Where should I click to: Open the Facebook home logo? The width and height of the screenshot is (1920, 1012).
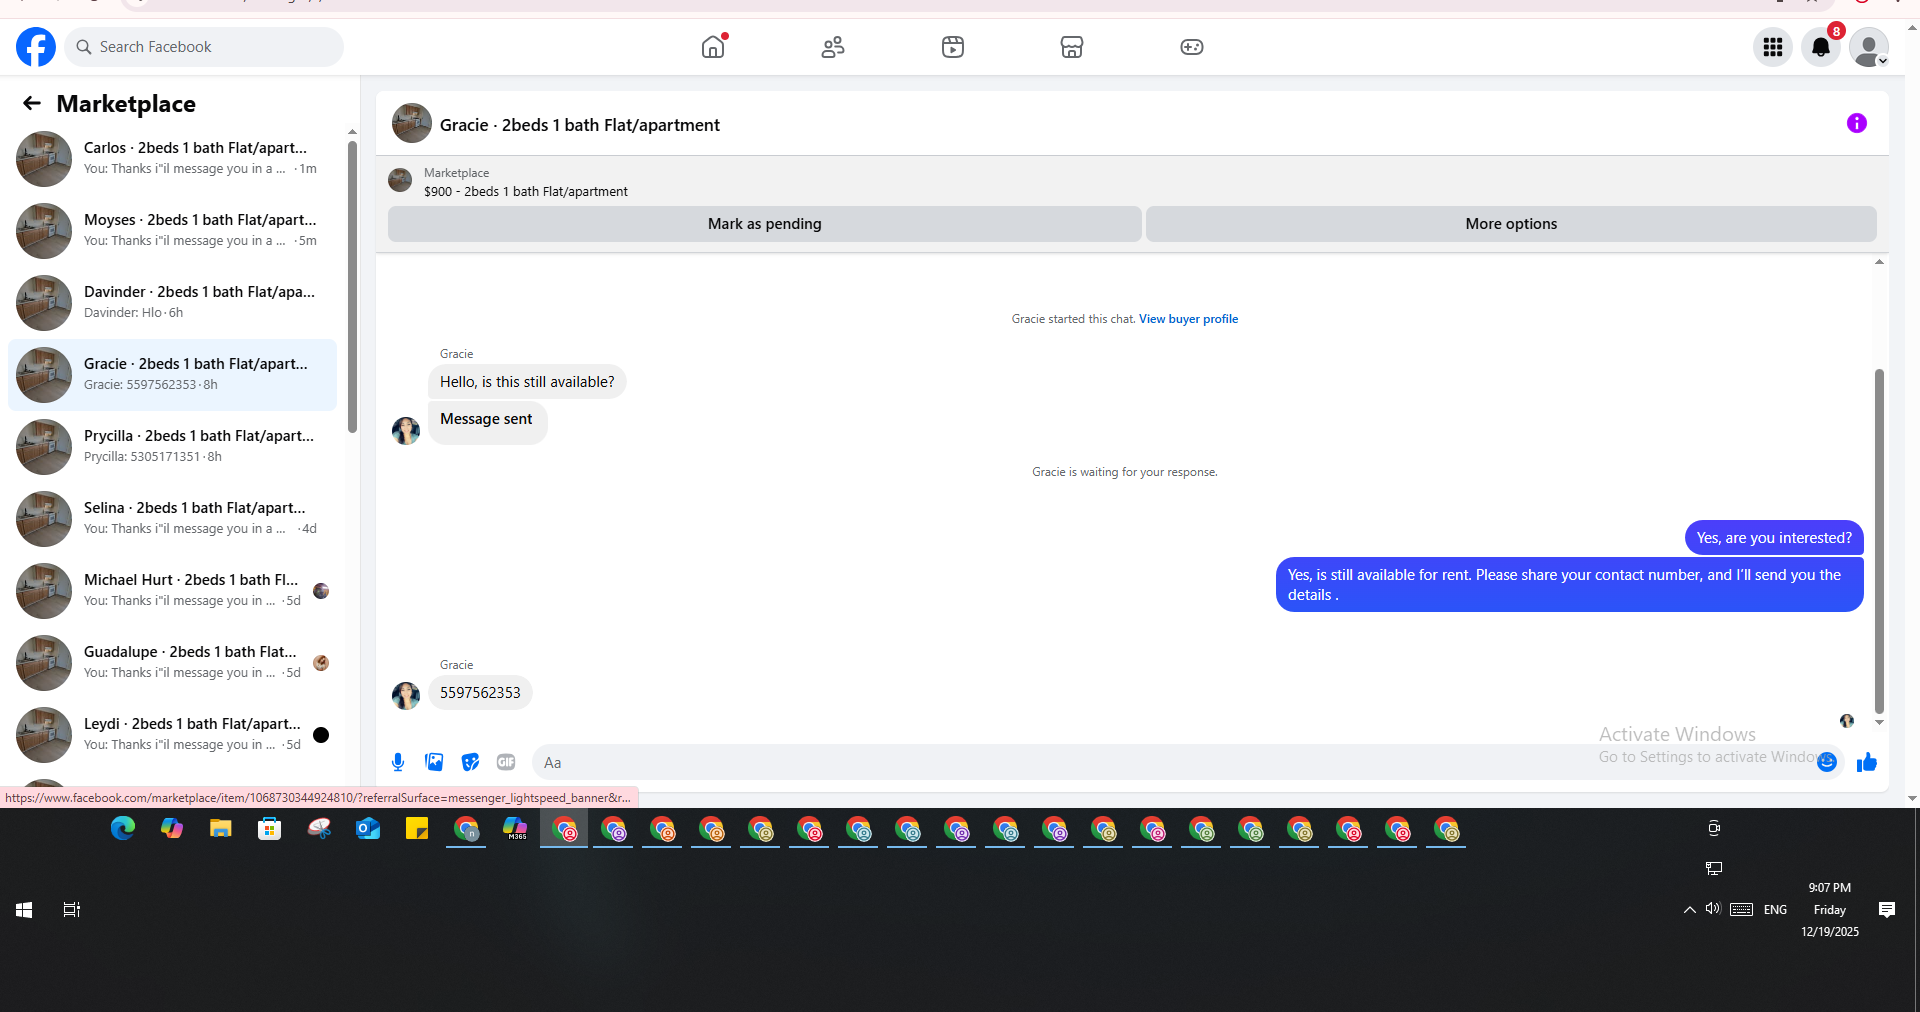[36, 47]
